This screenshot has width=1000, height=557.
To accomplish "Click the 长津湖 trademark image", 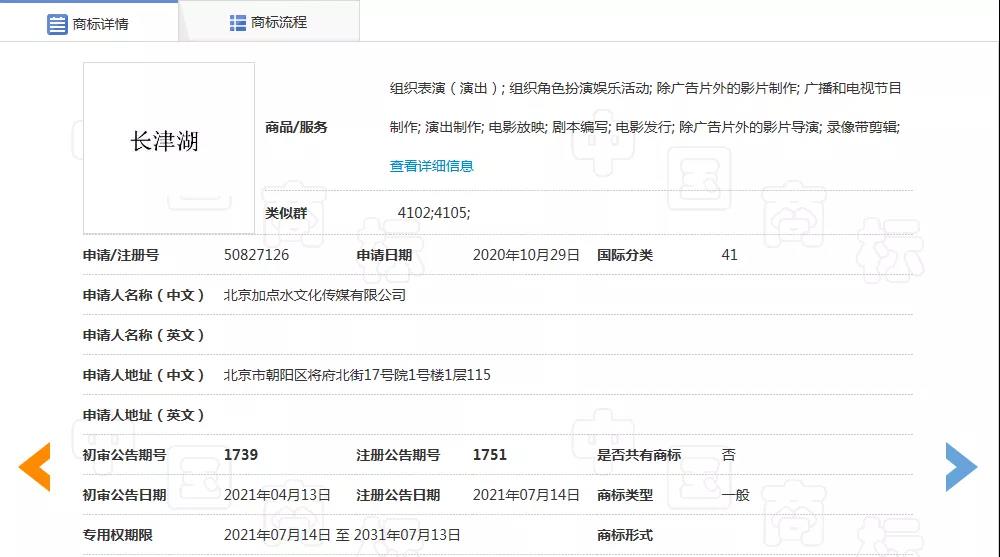I will (168, 142).
